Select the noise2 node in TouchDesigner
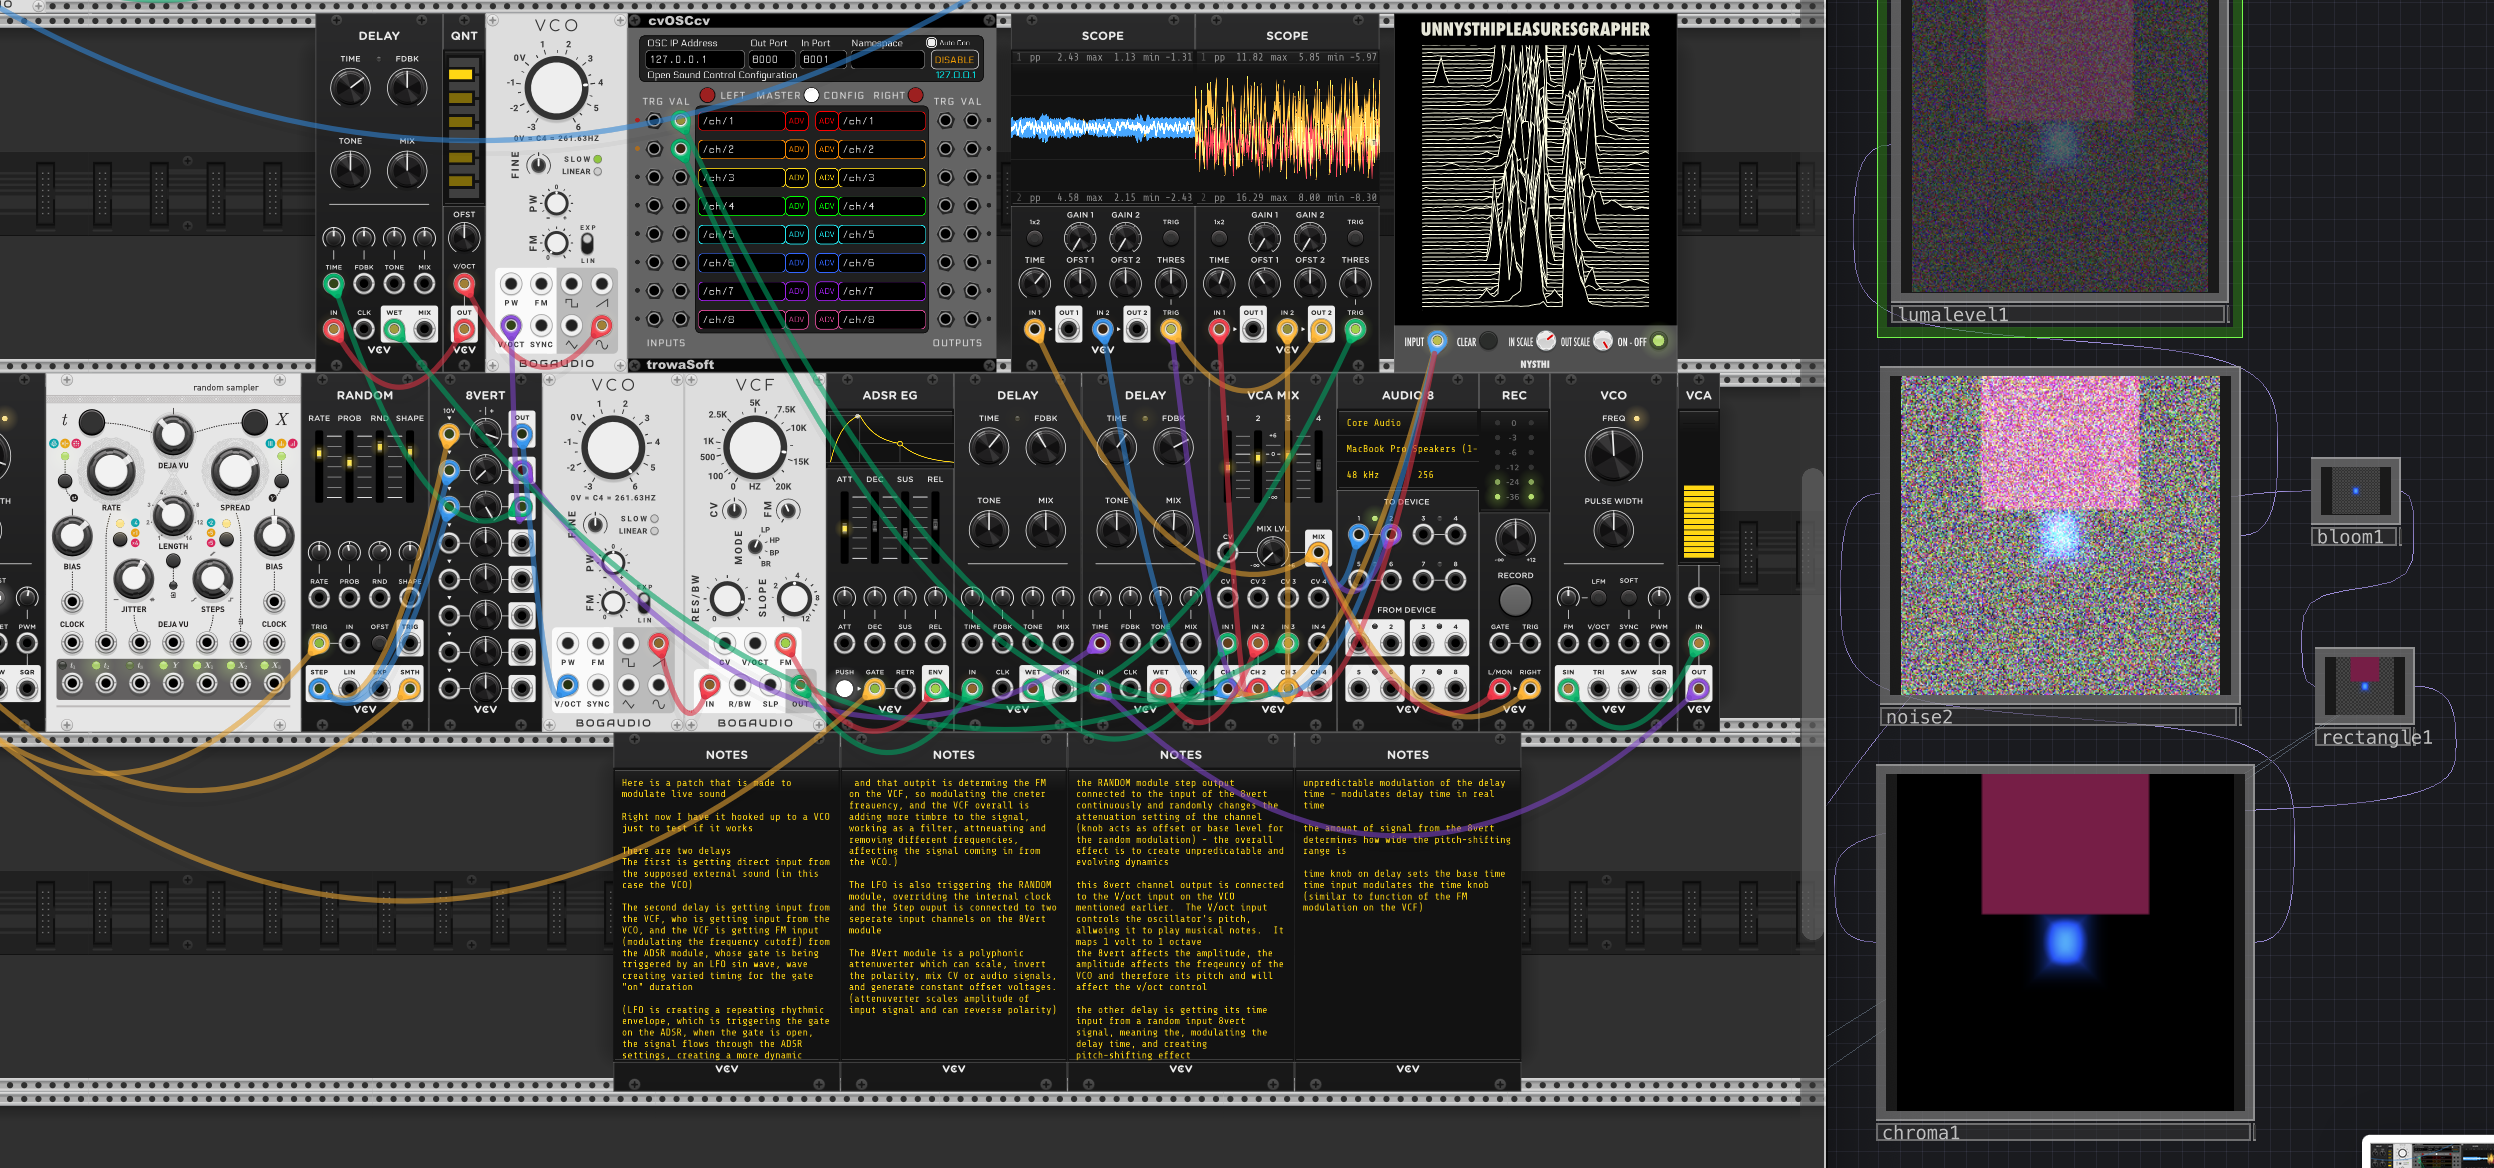 [x=2059, y=546]
